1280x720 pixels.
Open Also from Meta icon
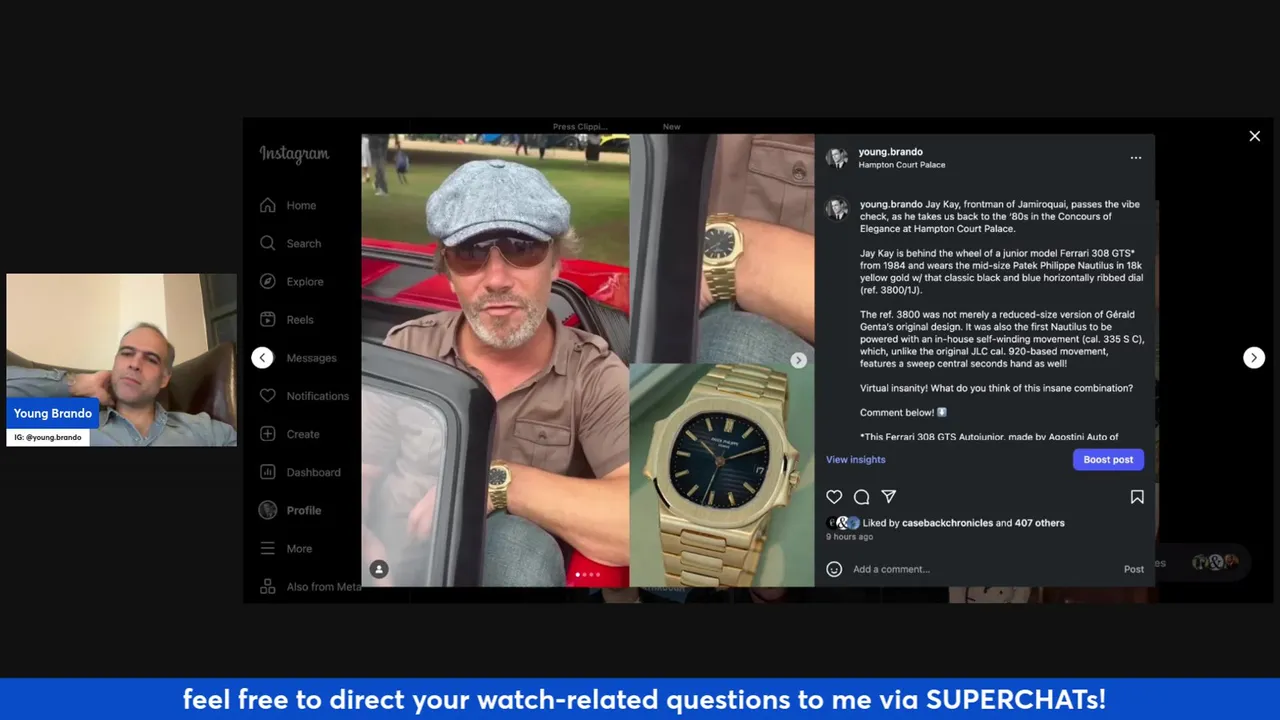tap(268, 586)
